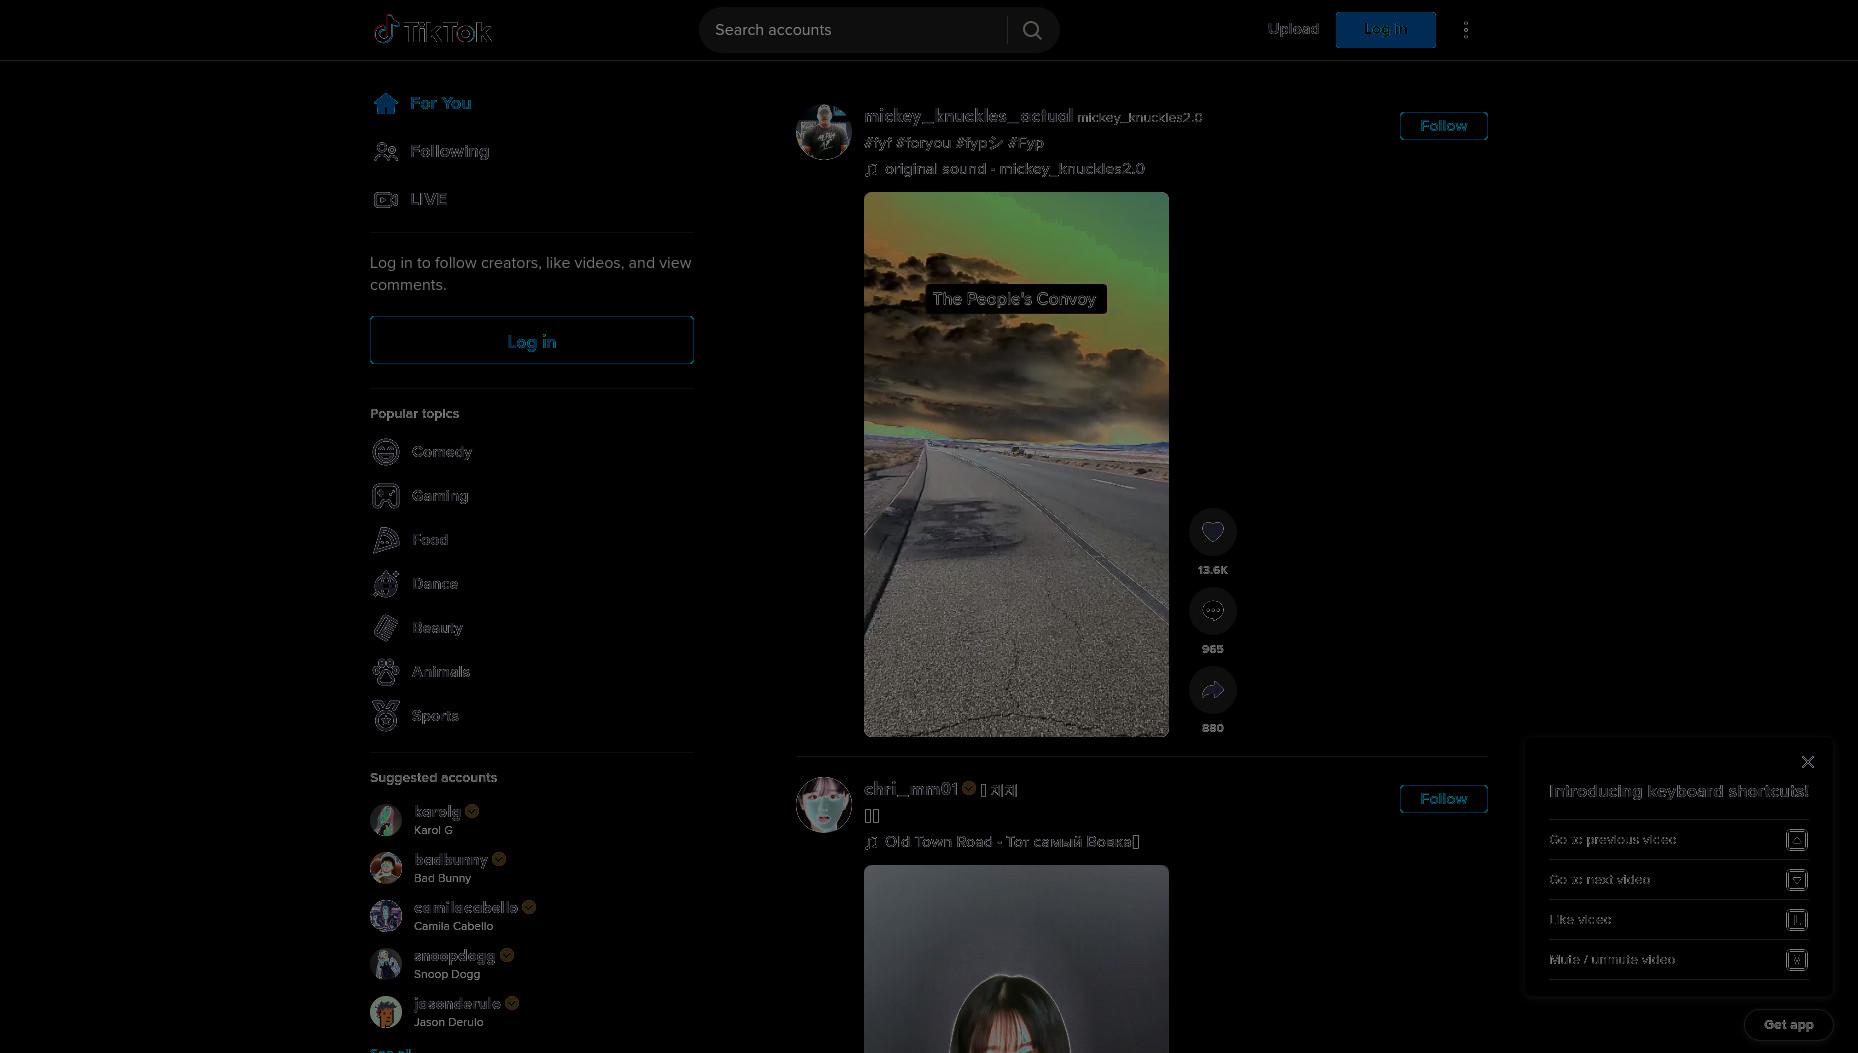
Task: Open the Food topic
Action: (410, 540)
